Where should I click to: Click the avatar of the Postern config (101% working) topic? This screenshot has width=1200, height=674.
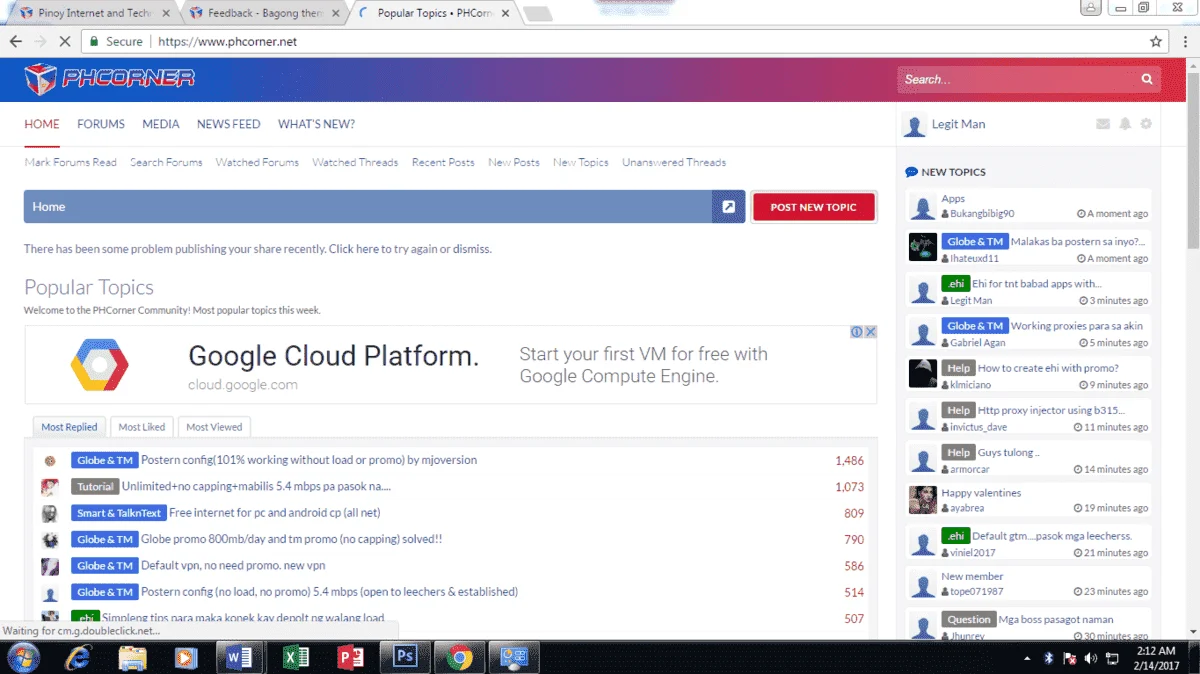[49, 461]
